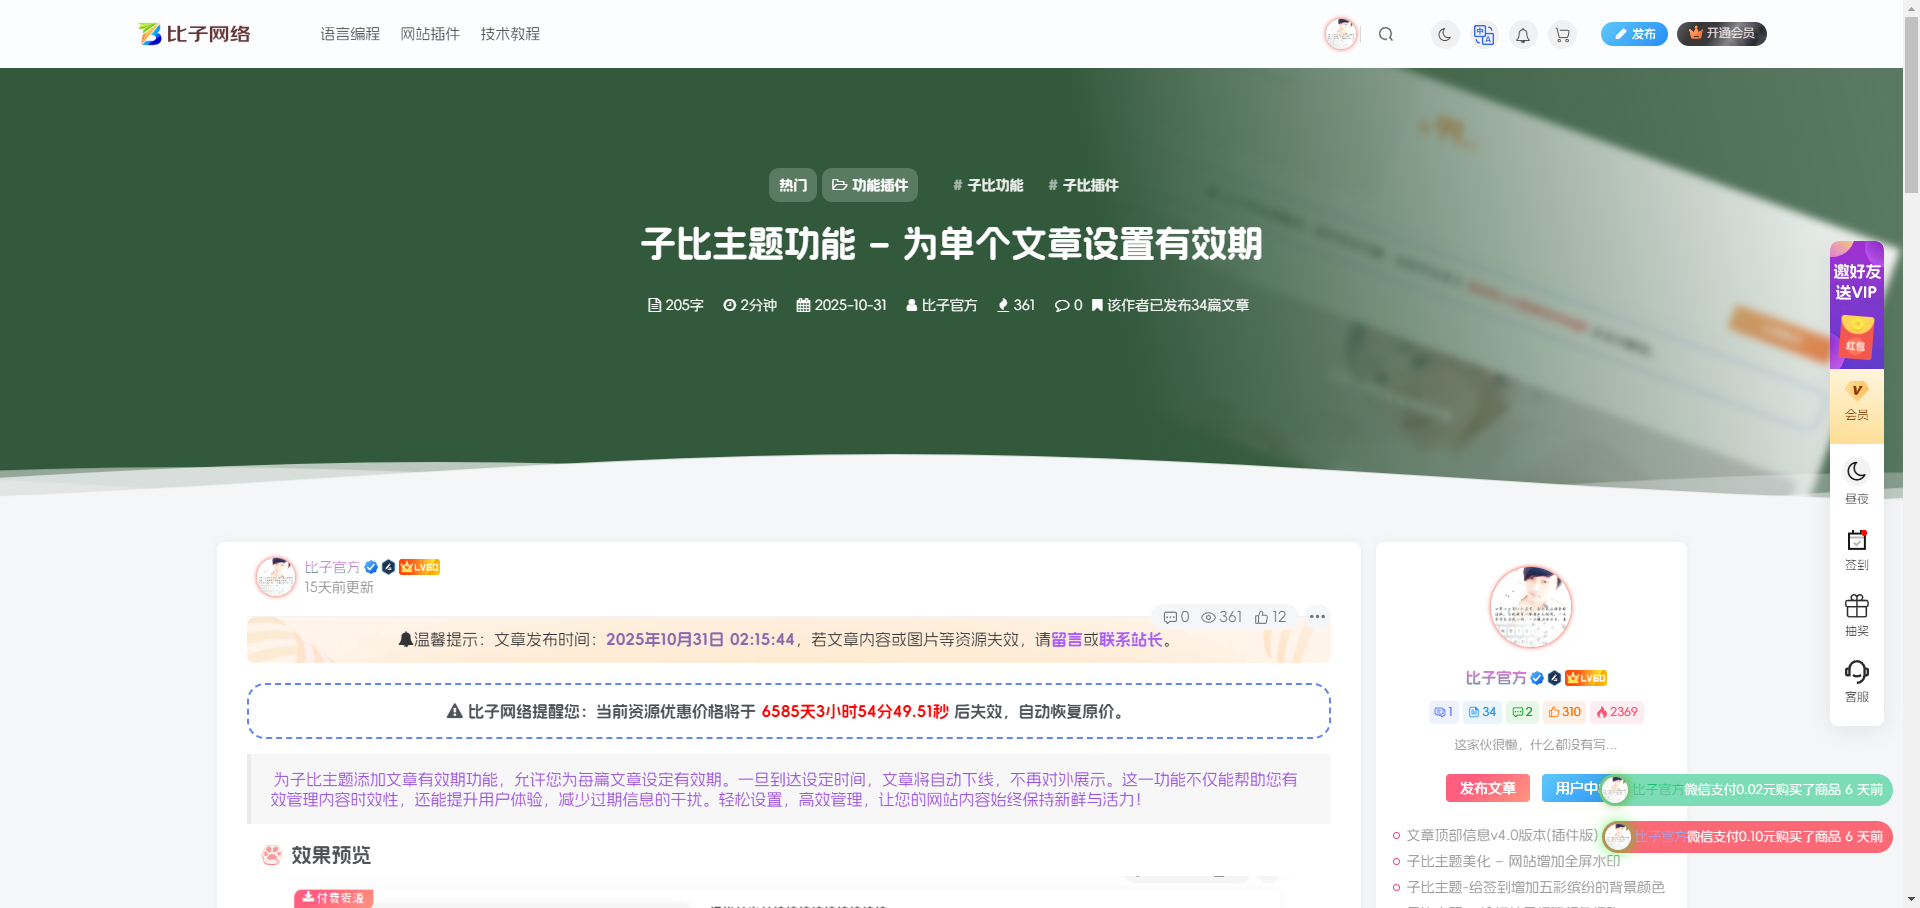The height and width of the screenshot is (908, 1920).
Task: Open the 网站插件 menu item
Action: (x=429, y=33)
